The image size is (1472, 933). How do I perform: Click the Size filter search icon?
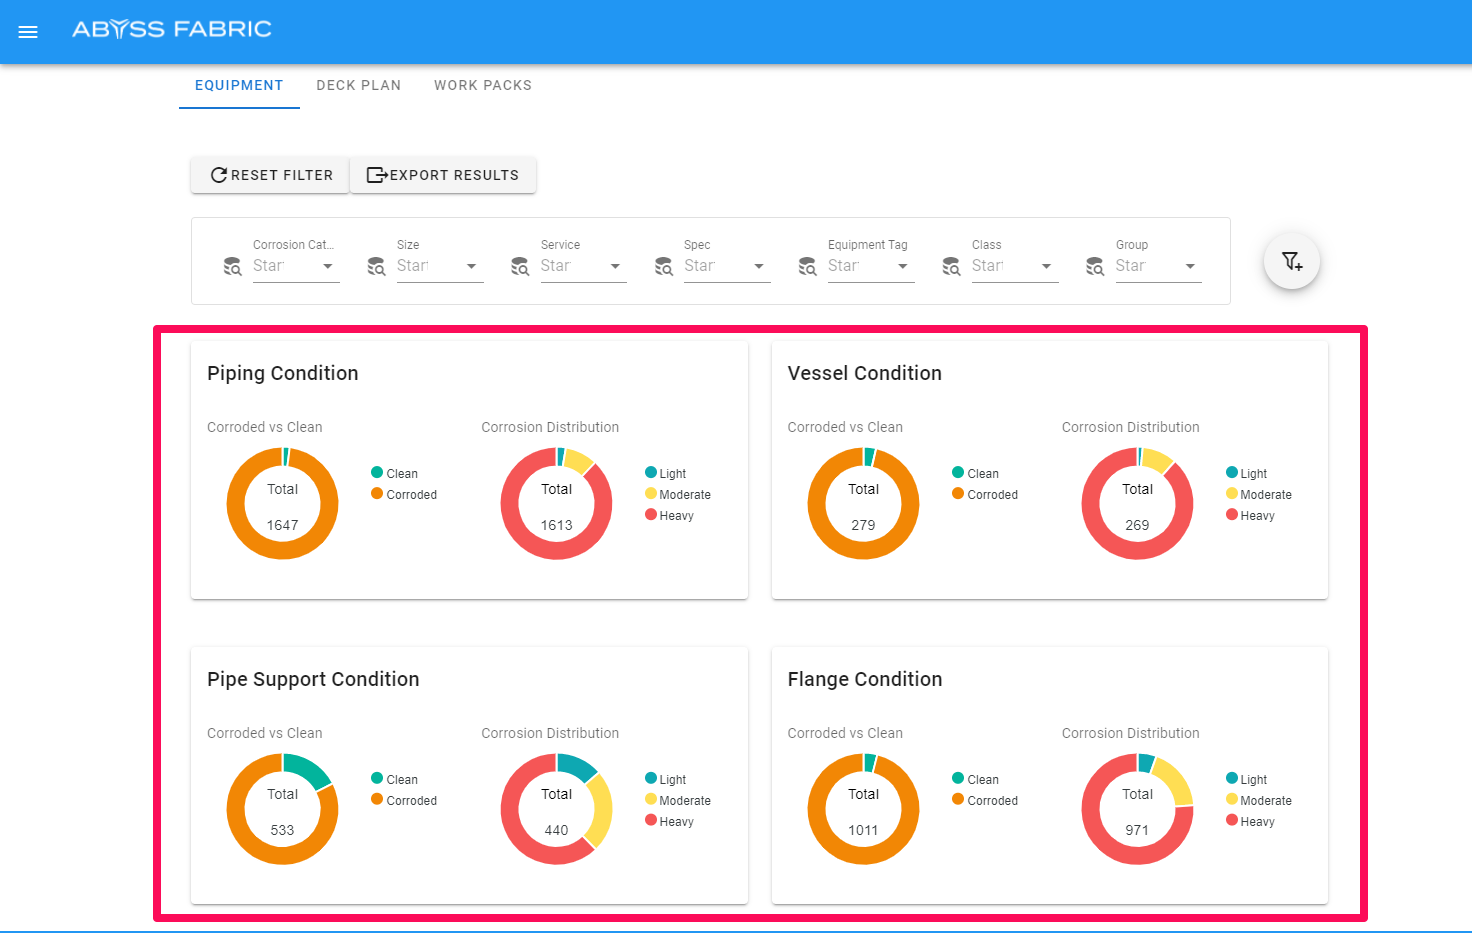[376, 267]
